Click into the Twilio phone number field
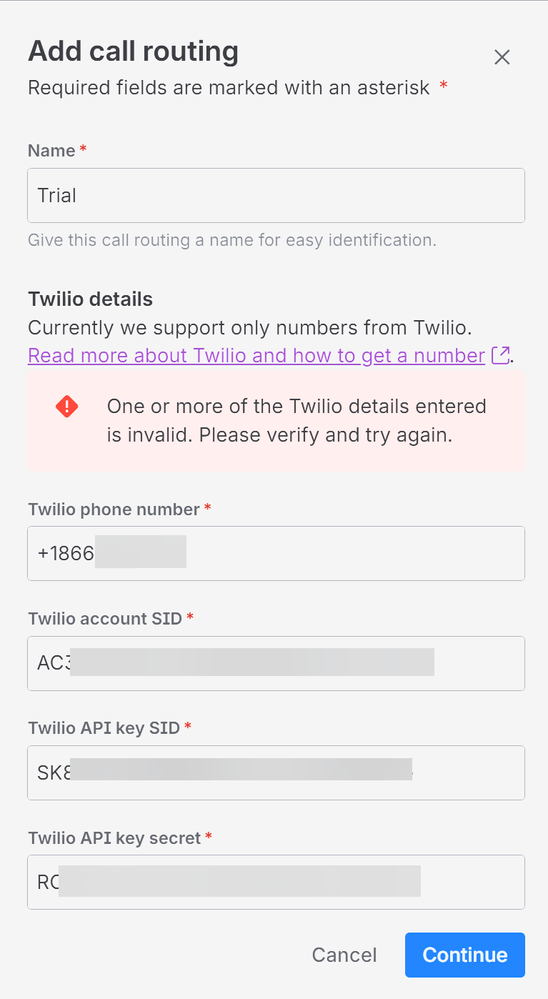548x999 pixels. tap(276, 553)
